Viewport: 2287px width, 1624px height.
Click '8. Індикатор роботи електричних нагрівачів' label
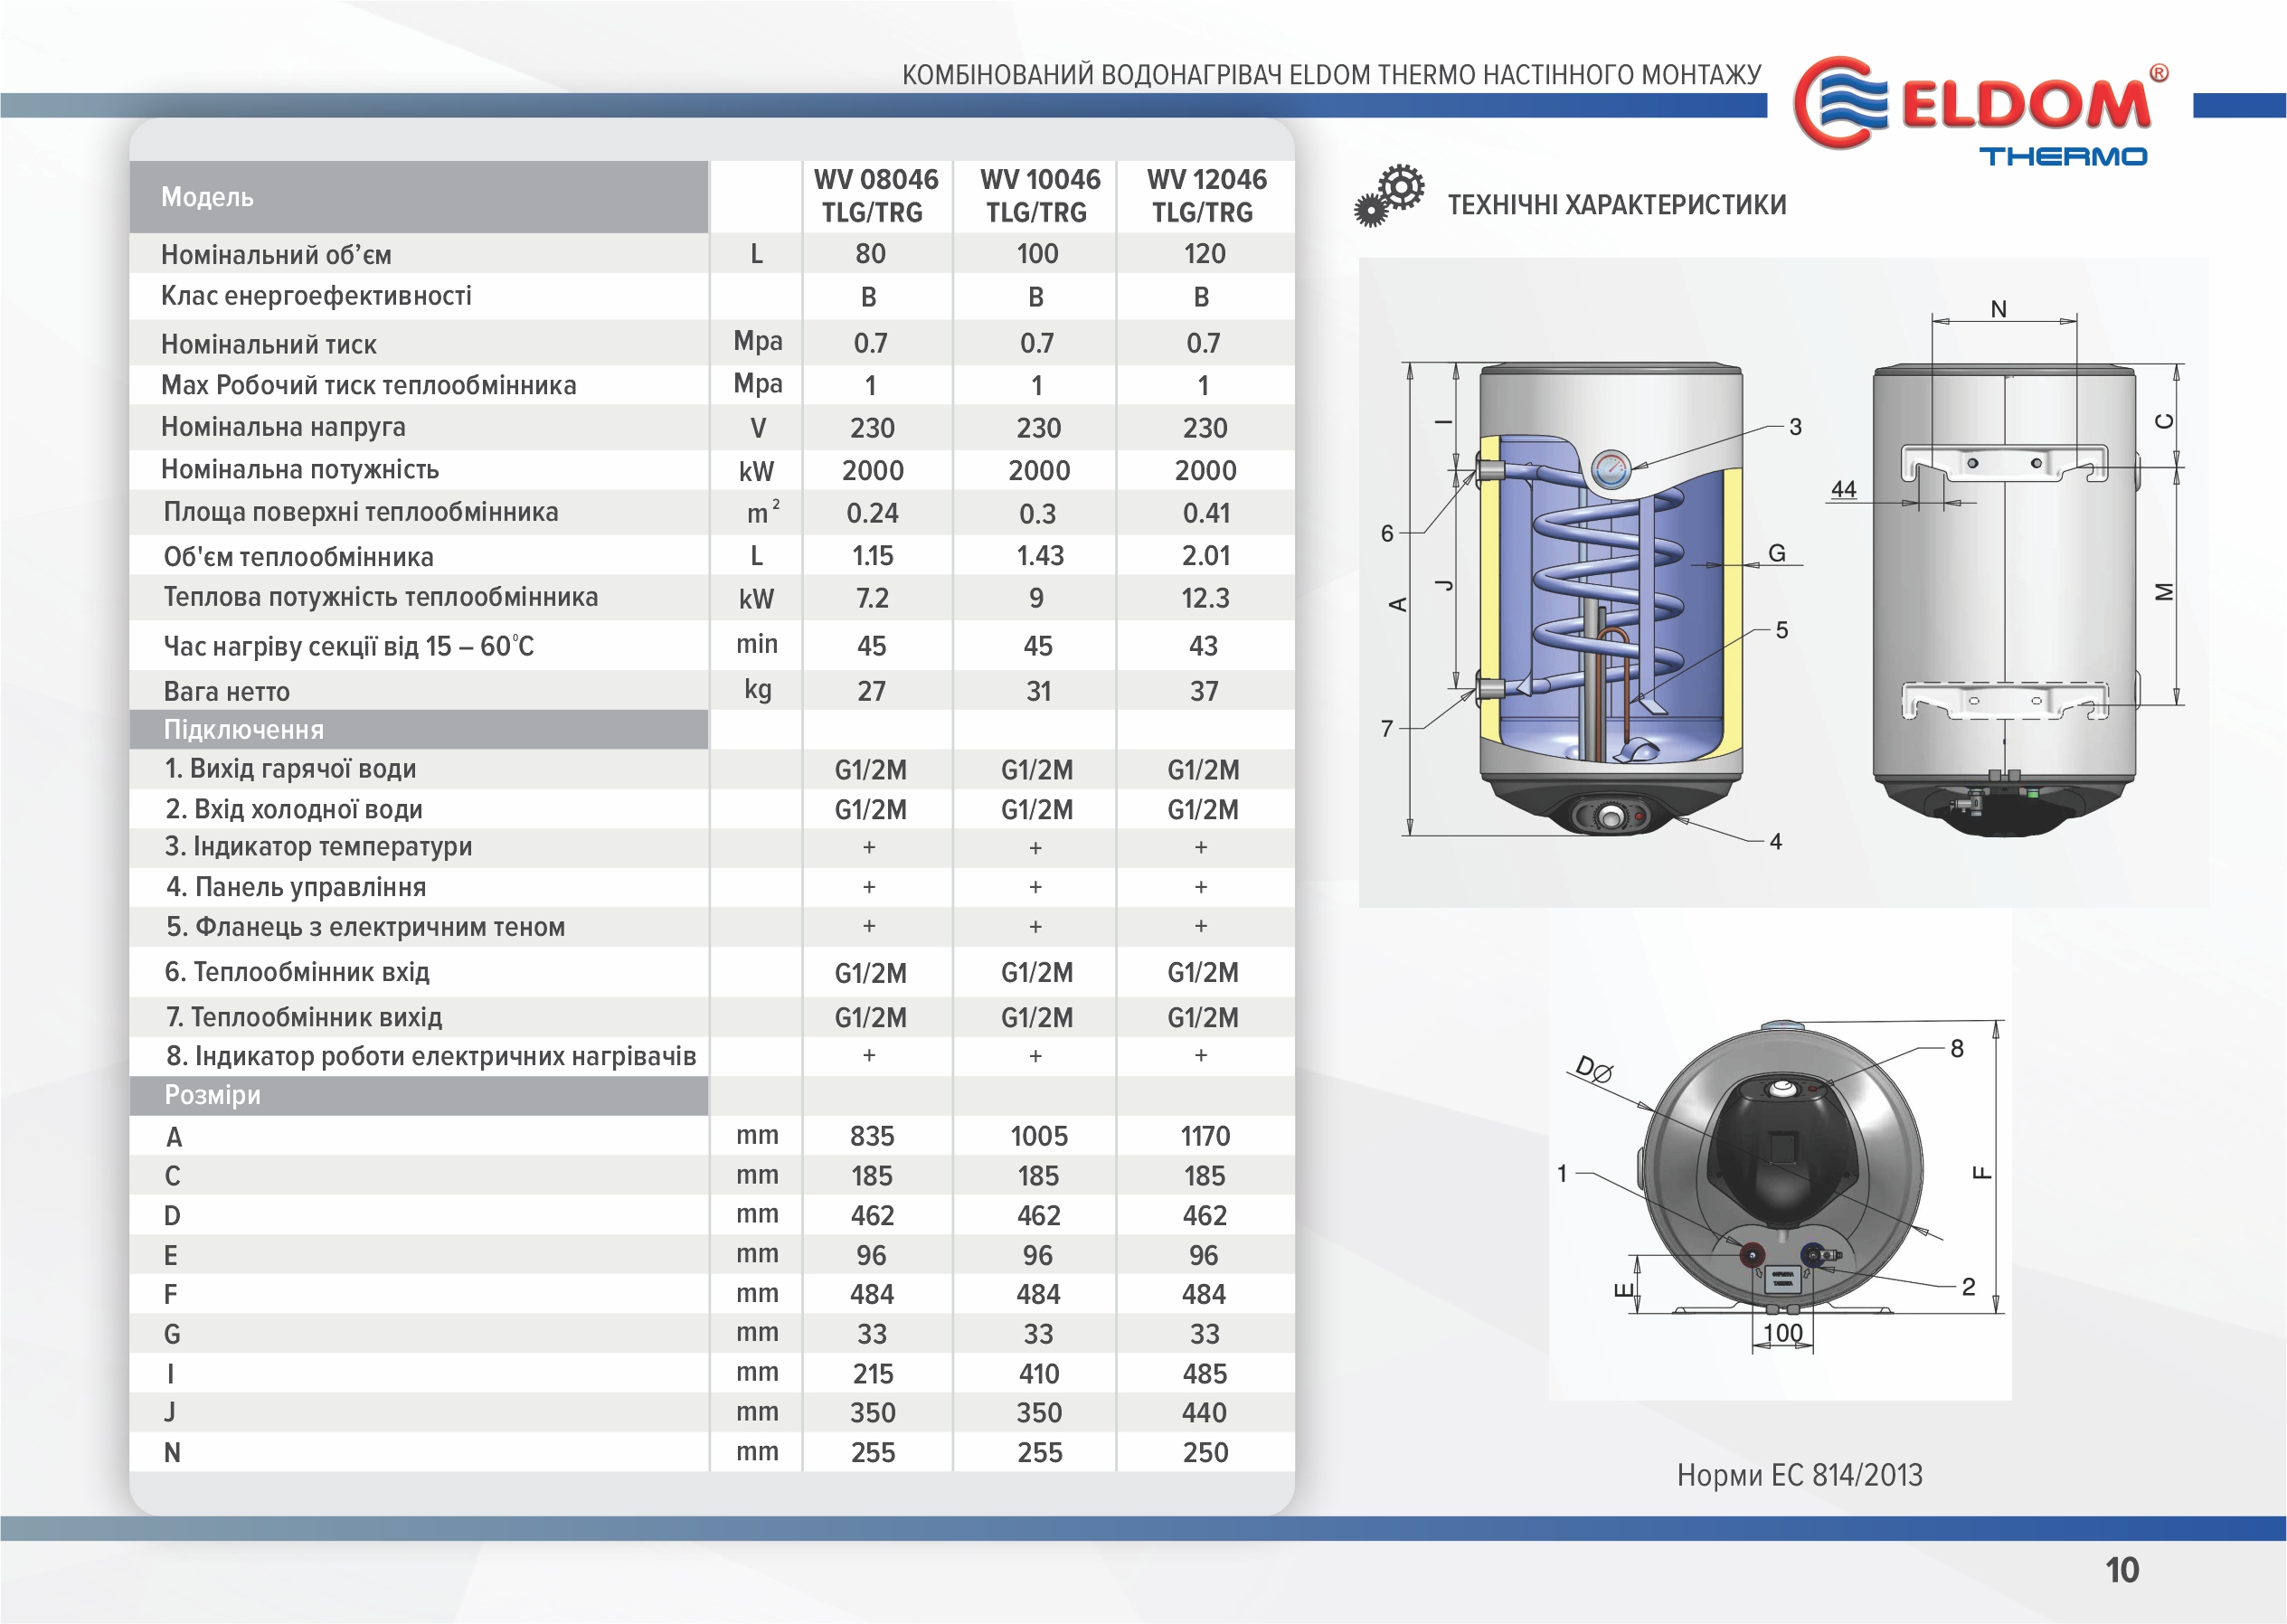431,1056
